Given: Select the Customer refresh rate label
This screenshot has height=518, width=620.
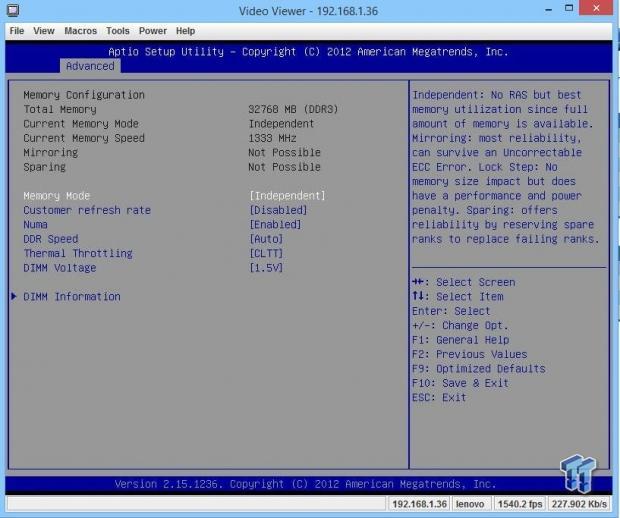Looking at the screenshot, I should point(87,210).
